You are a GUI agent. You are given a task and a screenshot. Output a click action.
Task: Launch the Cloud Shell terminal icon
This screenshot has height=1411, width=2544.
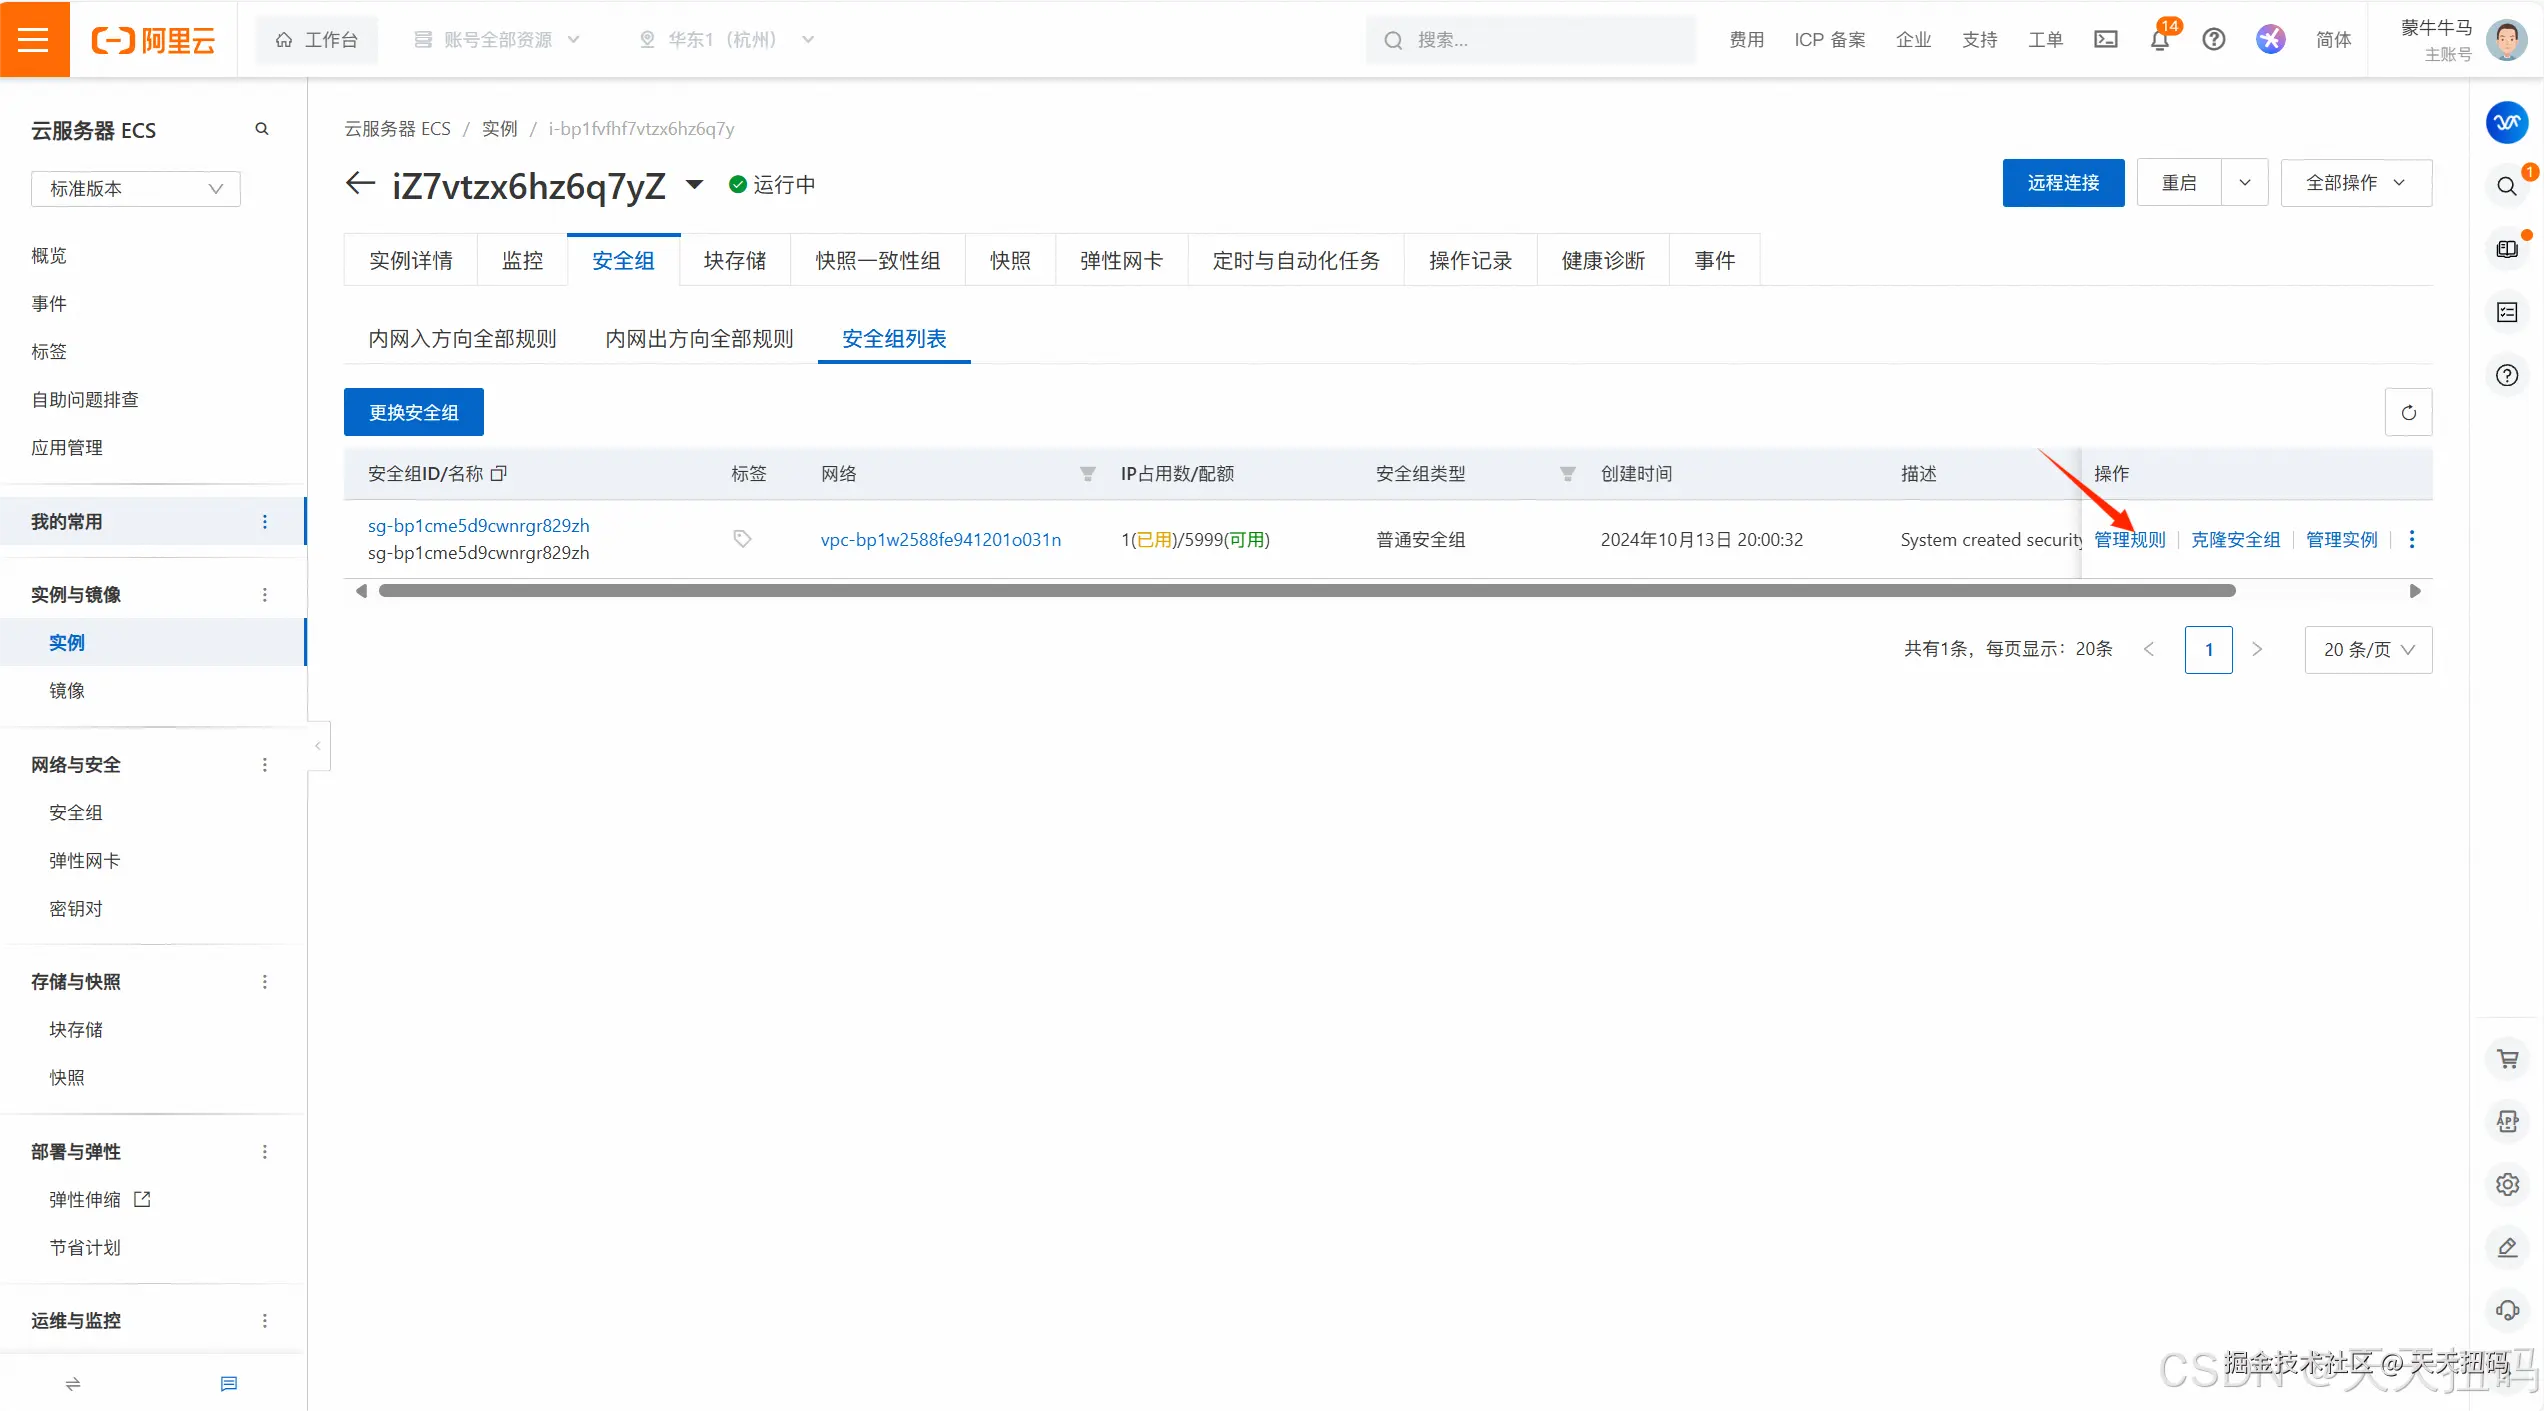2105,40
